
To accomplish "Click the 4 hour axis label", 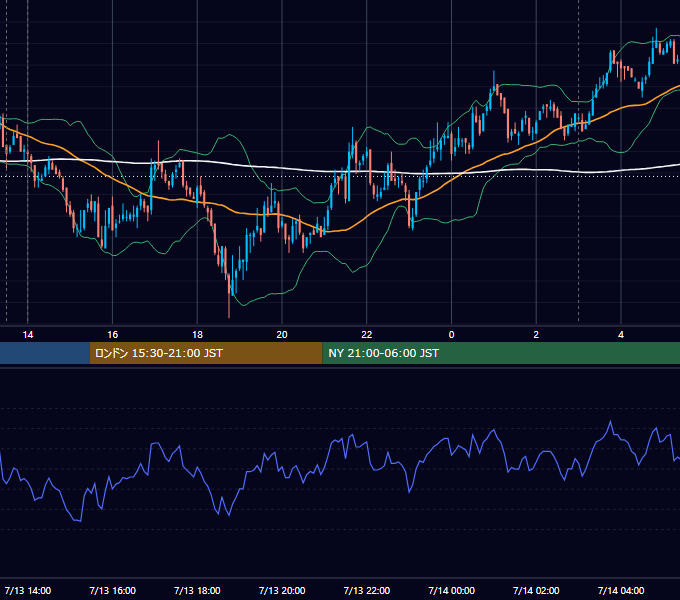I will click(621, 335).
